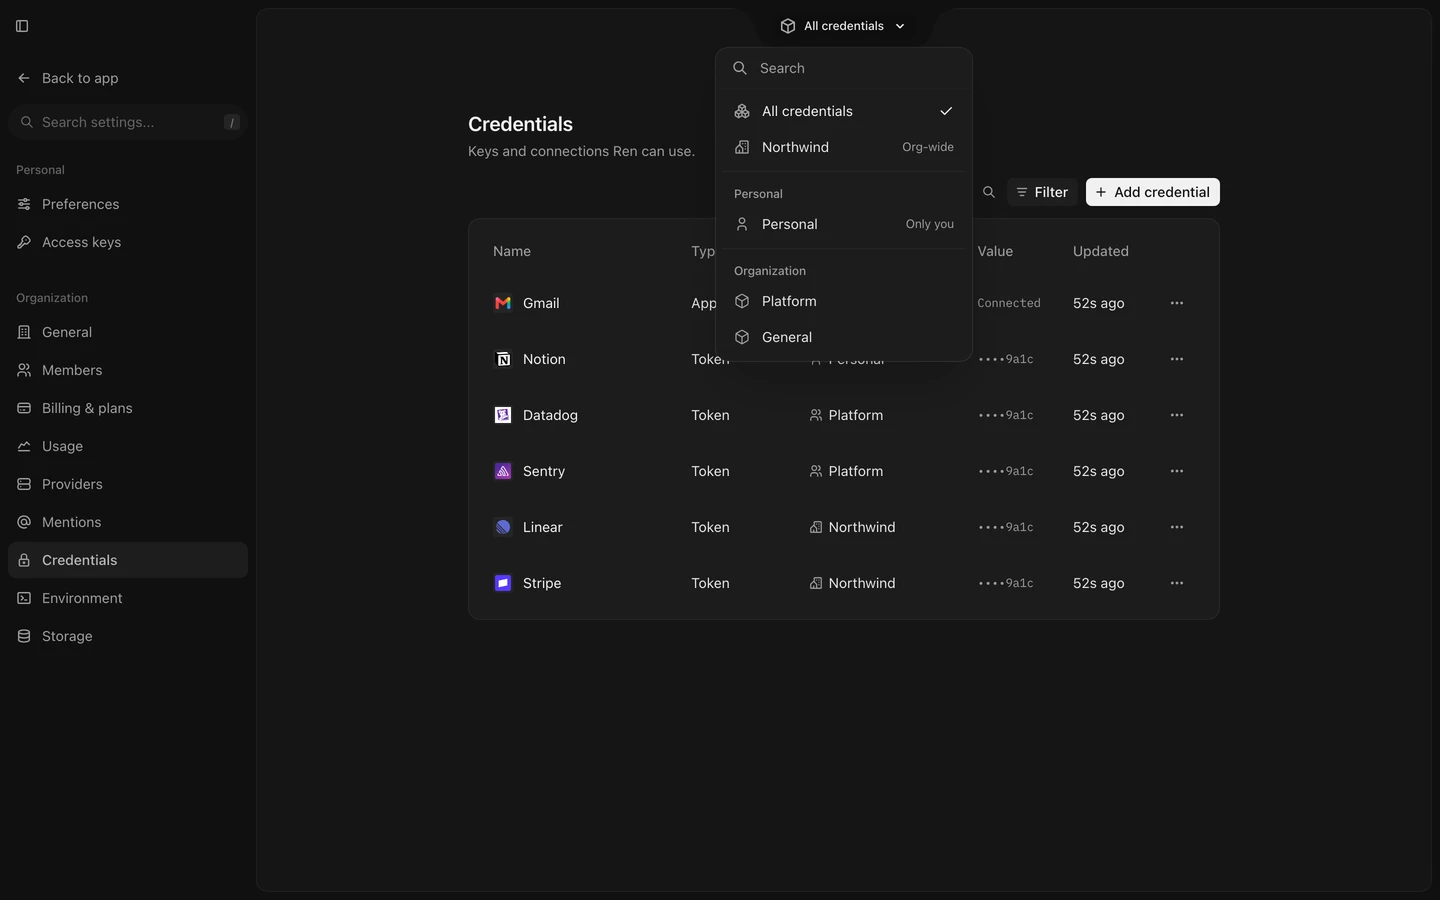Click the Value column header
Screen dimensions: 1440x900
(995, 251)
